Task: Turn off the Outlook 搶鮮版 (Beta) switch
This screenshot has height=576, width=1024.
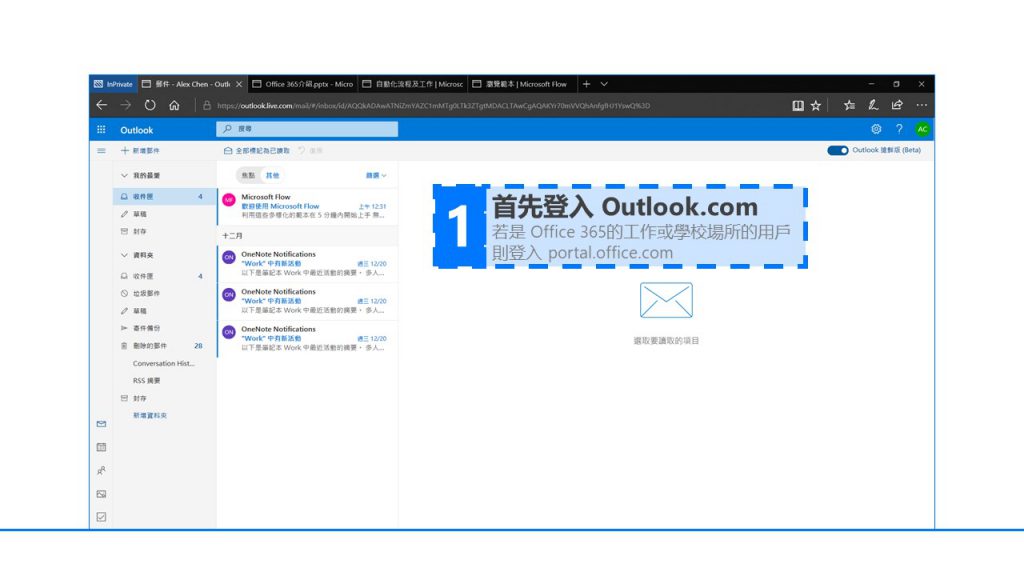Action: click(837, 150)
